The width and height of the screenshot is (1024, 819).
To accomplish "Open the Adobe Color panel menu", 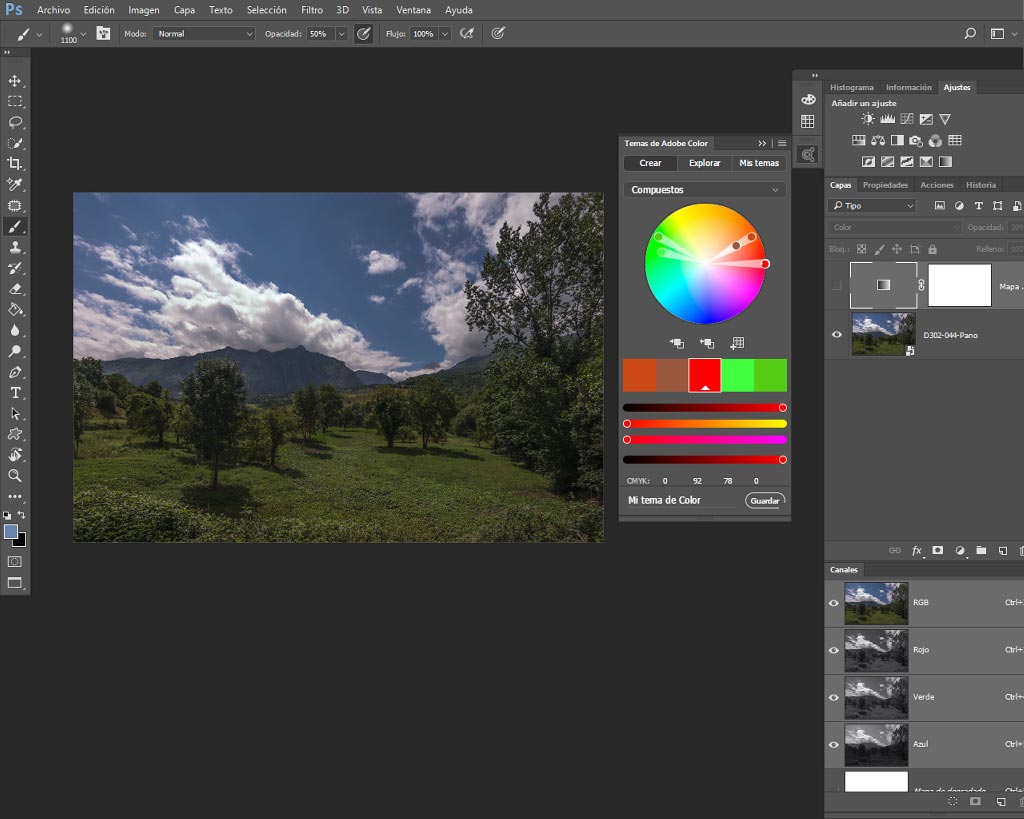I will 782,143.
